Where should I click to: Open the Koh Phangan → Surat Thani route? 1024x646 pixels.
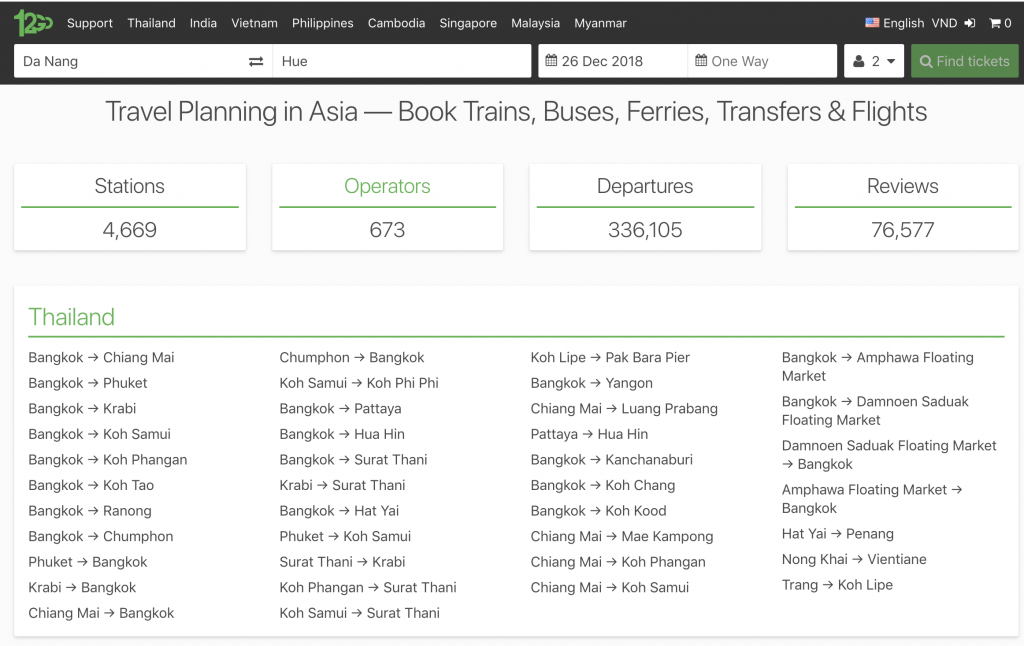pyautogui.click(x=368, y=587)
